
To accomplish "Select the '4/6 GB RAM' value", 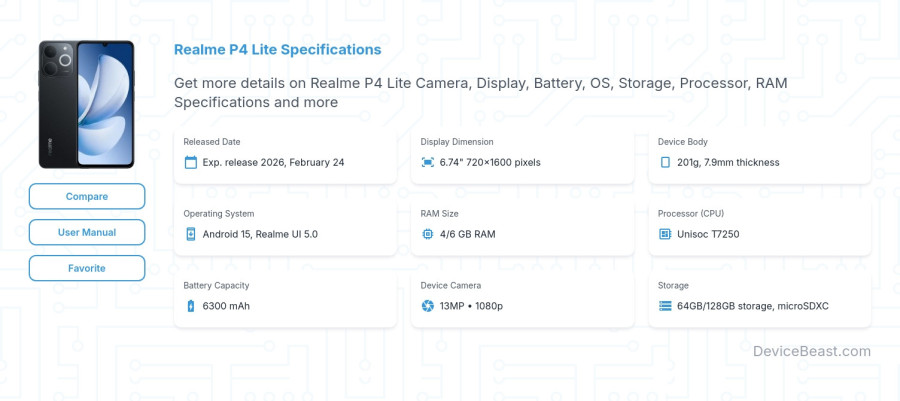I will pyautogui.click(x=467, y=234).
